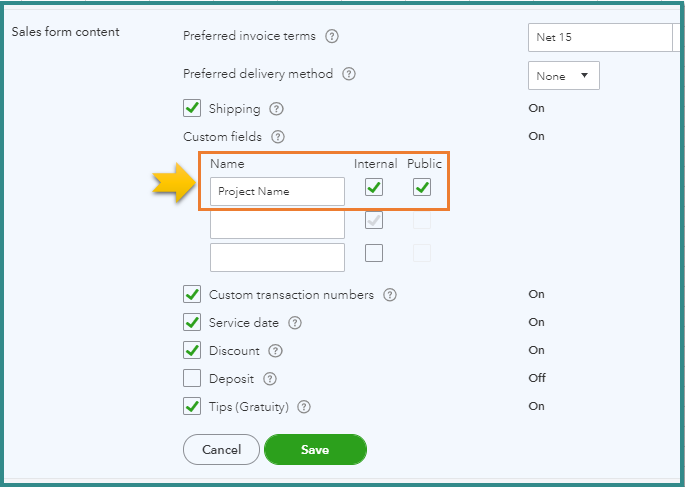Click the Custom fields help icon
This screenshot has height=487, width=685.
click(278, 137)
